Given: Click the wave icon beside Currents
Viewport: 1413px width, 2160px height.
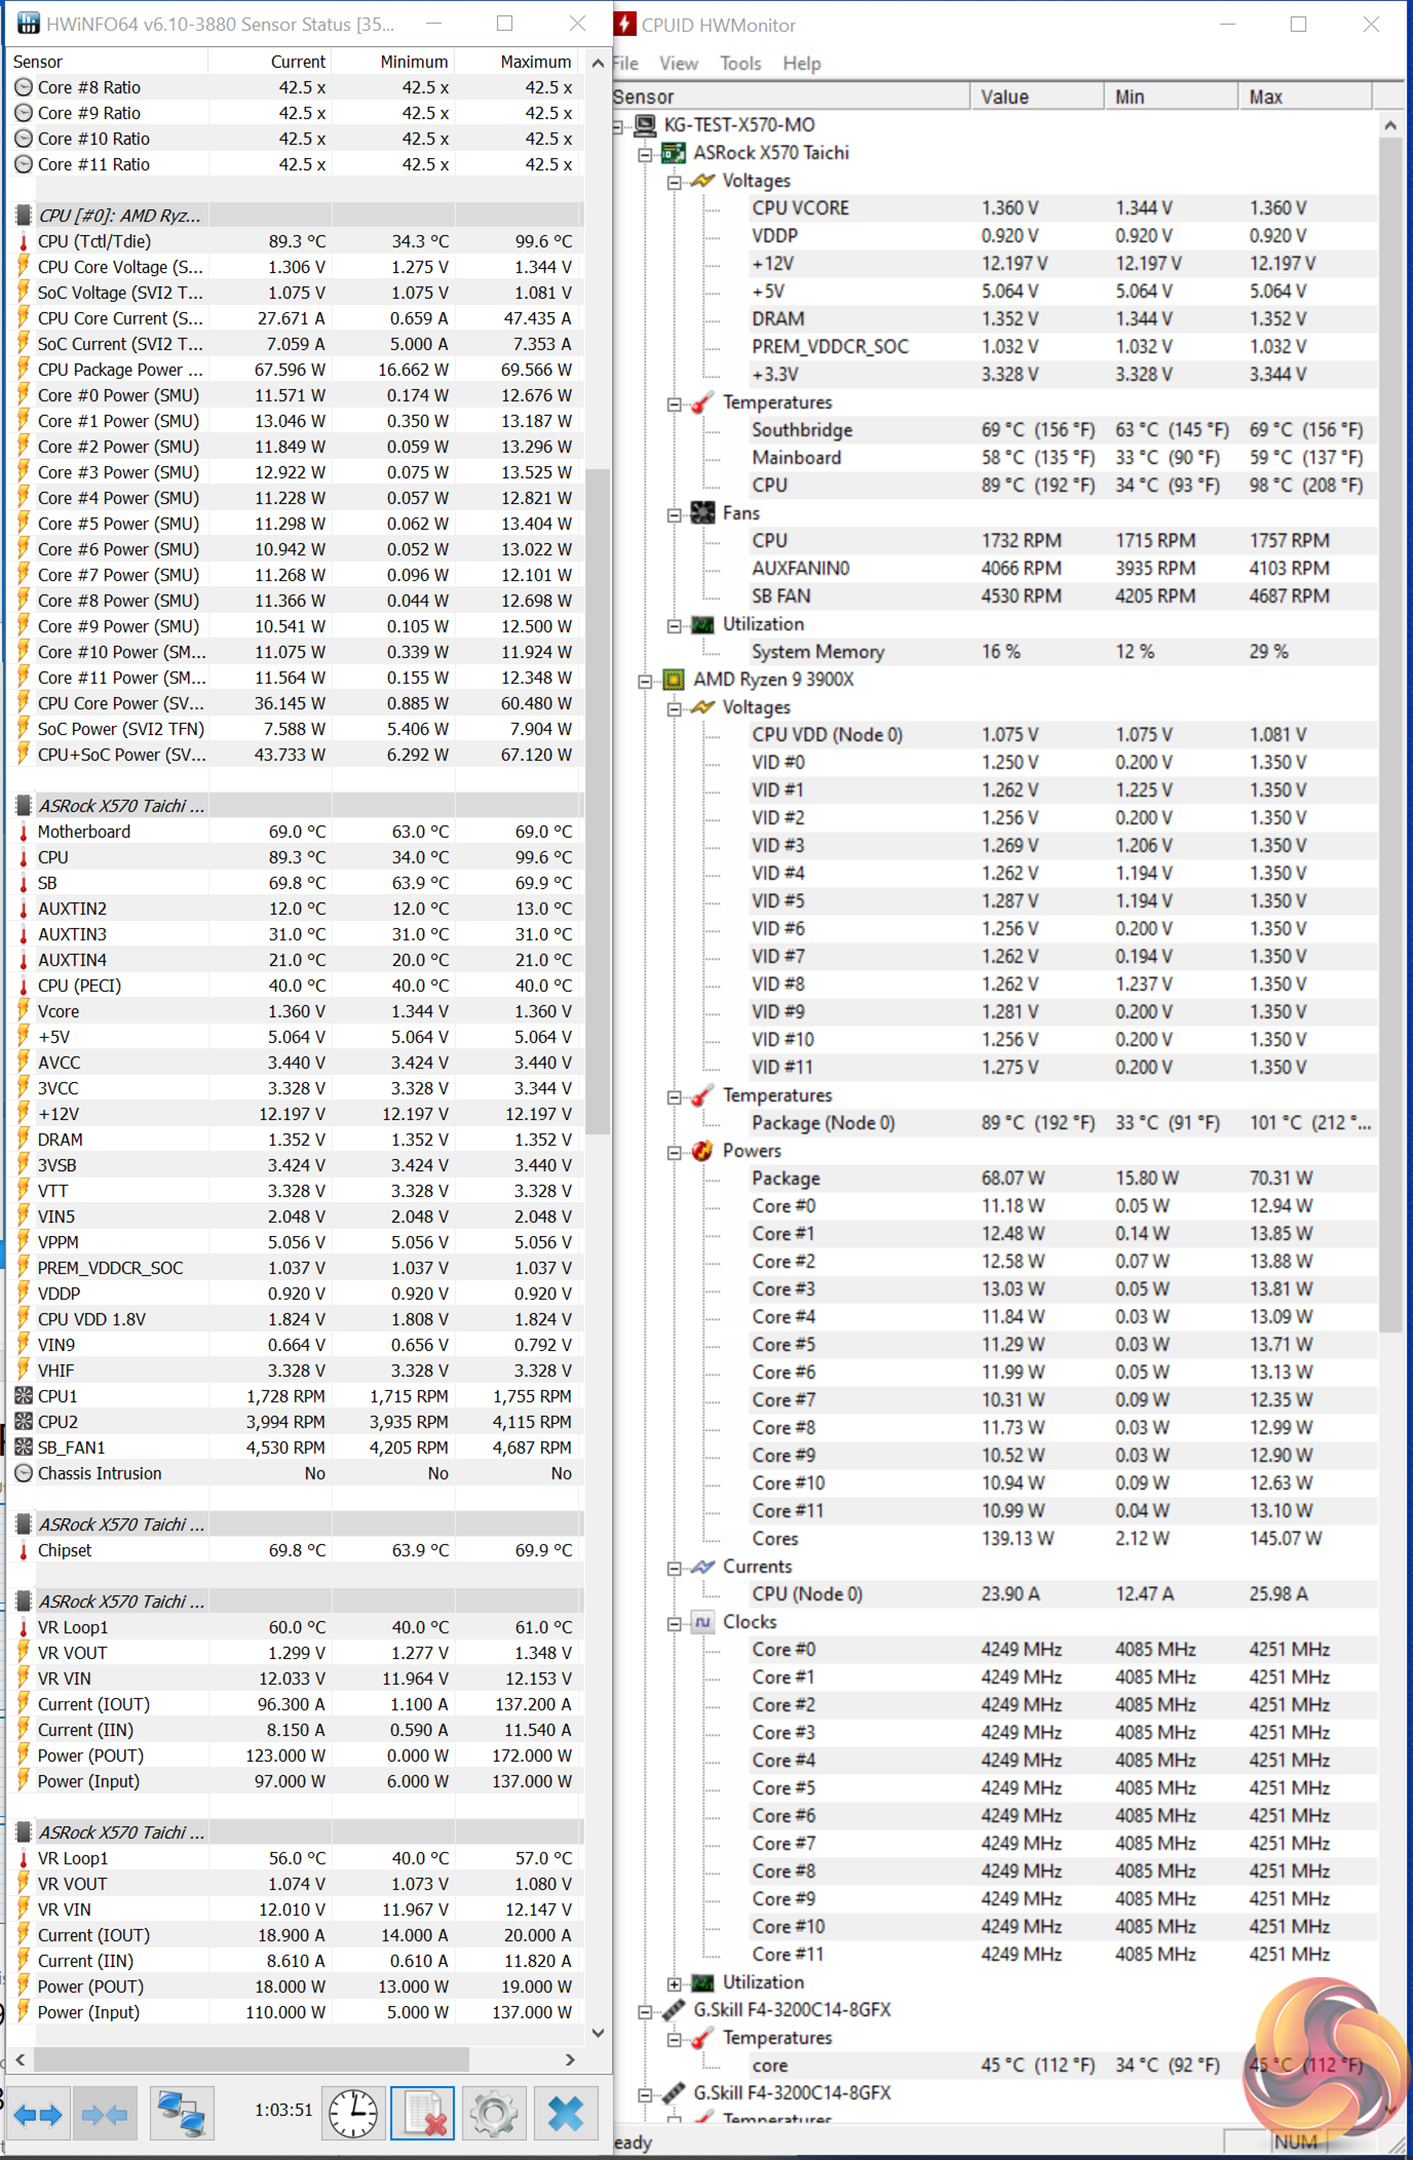Looking at the screenshot, I should point(703,1567).
